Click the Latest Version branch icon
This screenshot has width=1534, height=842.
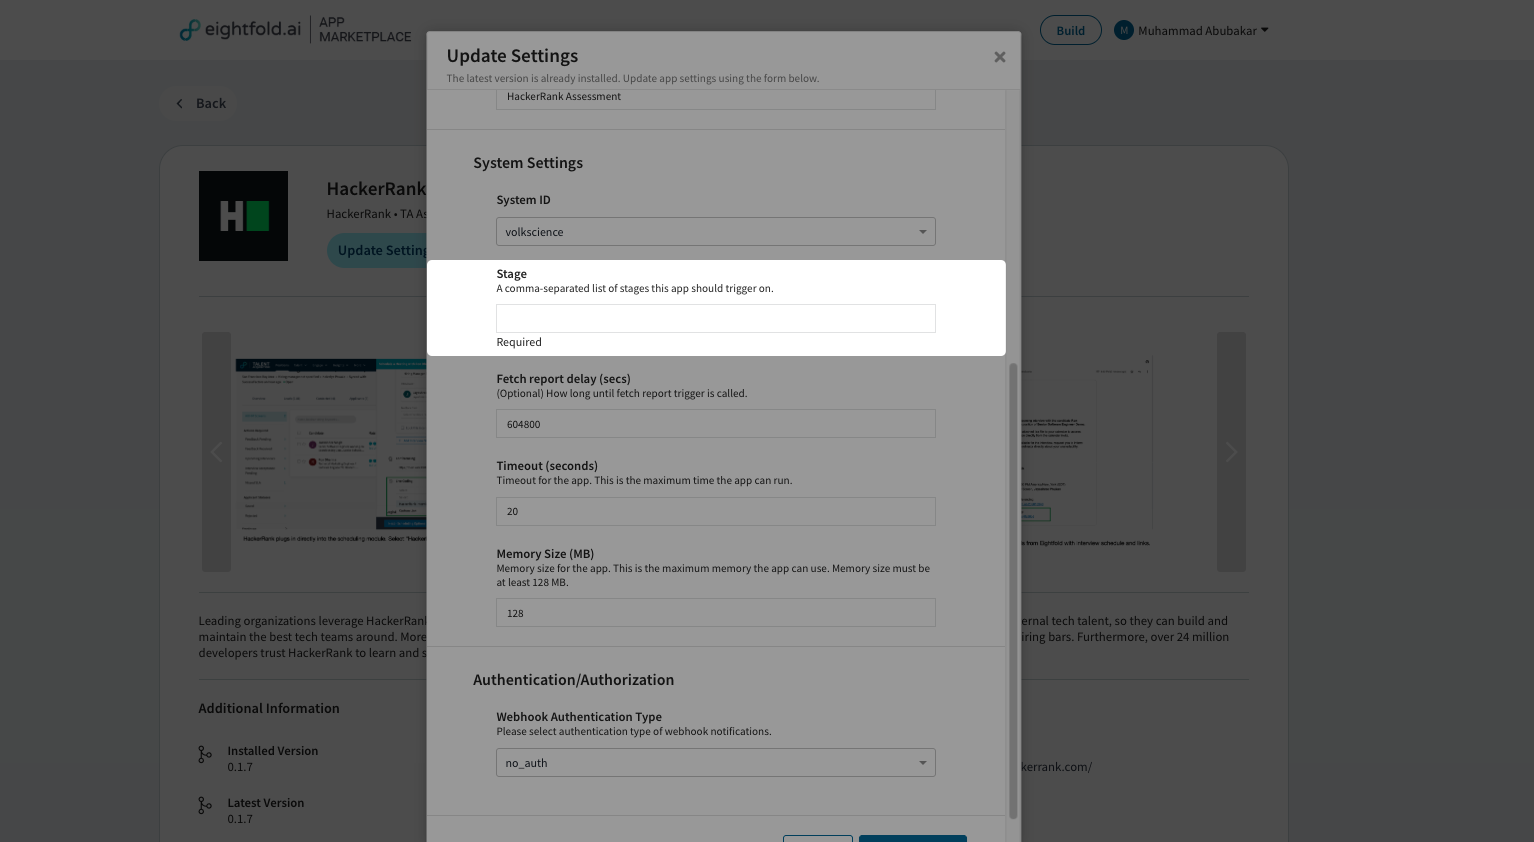(205, 806)
